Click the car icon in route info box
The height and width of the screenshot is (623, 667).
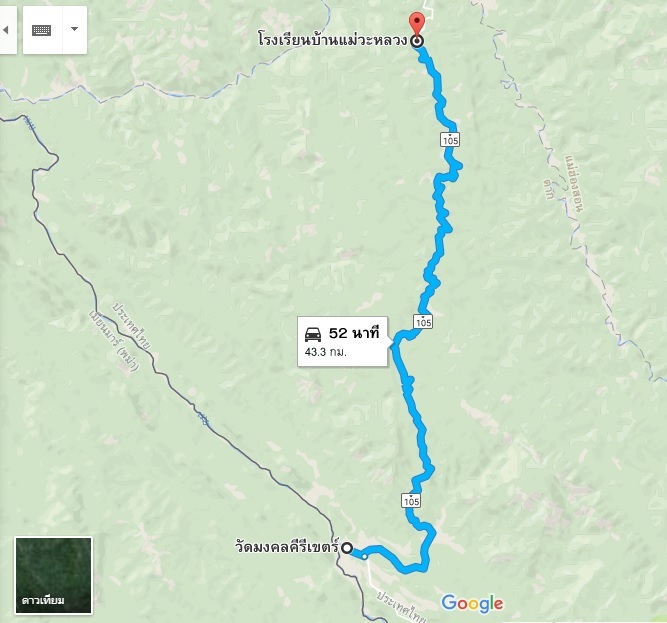(x=313, y=334)
